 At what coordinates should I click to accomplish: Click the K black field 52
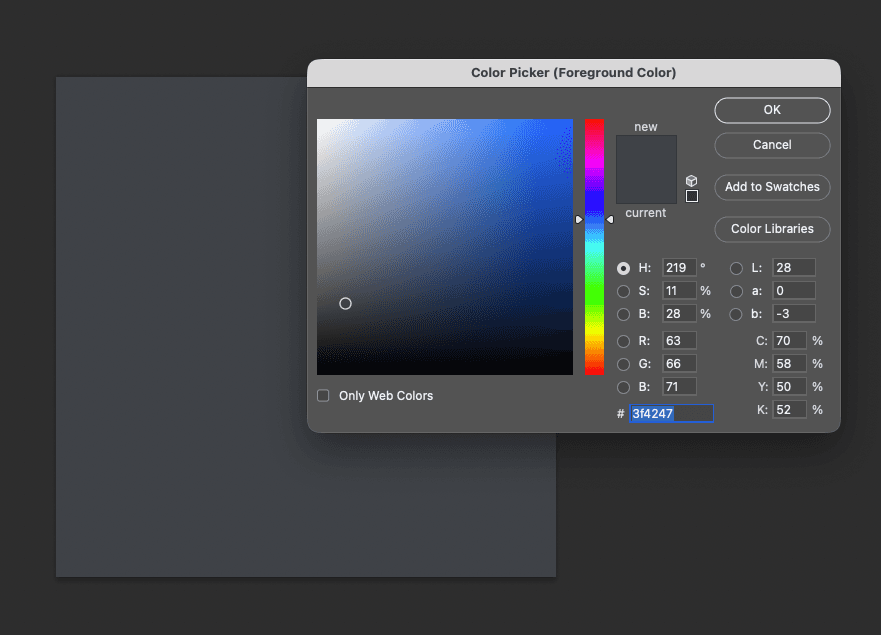click(789, 410)
